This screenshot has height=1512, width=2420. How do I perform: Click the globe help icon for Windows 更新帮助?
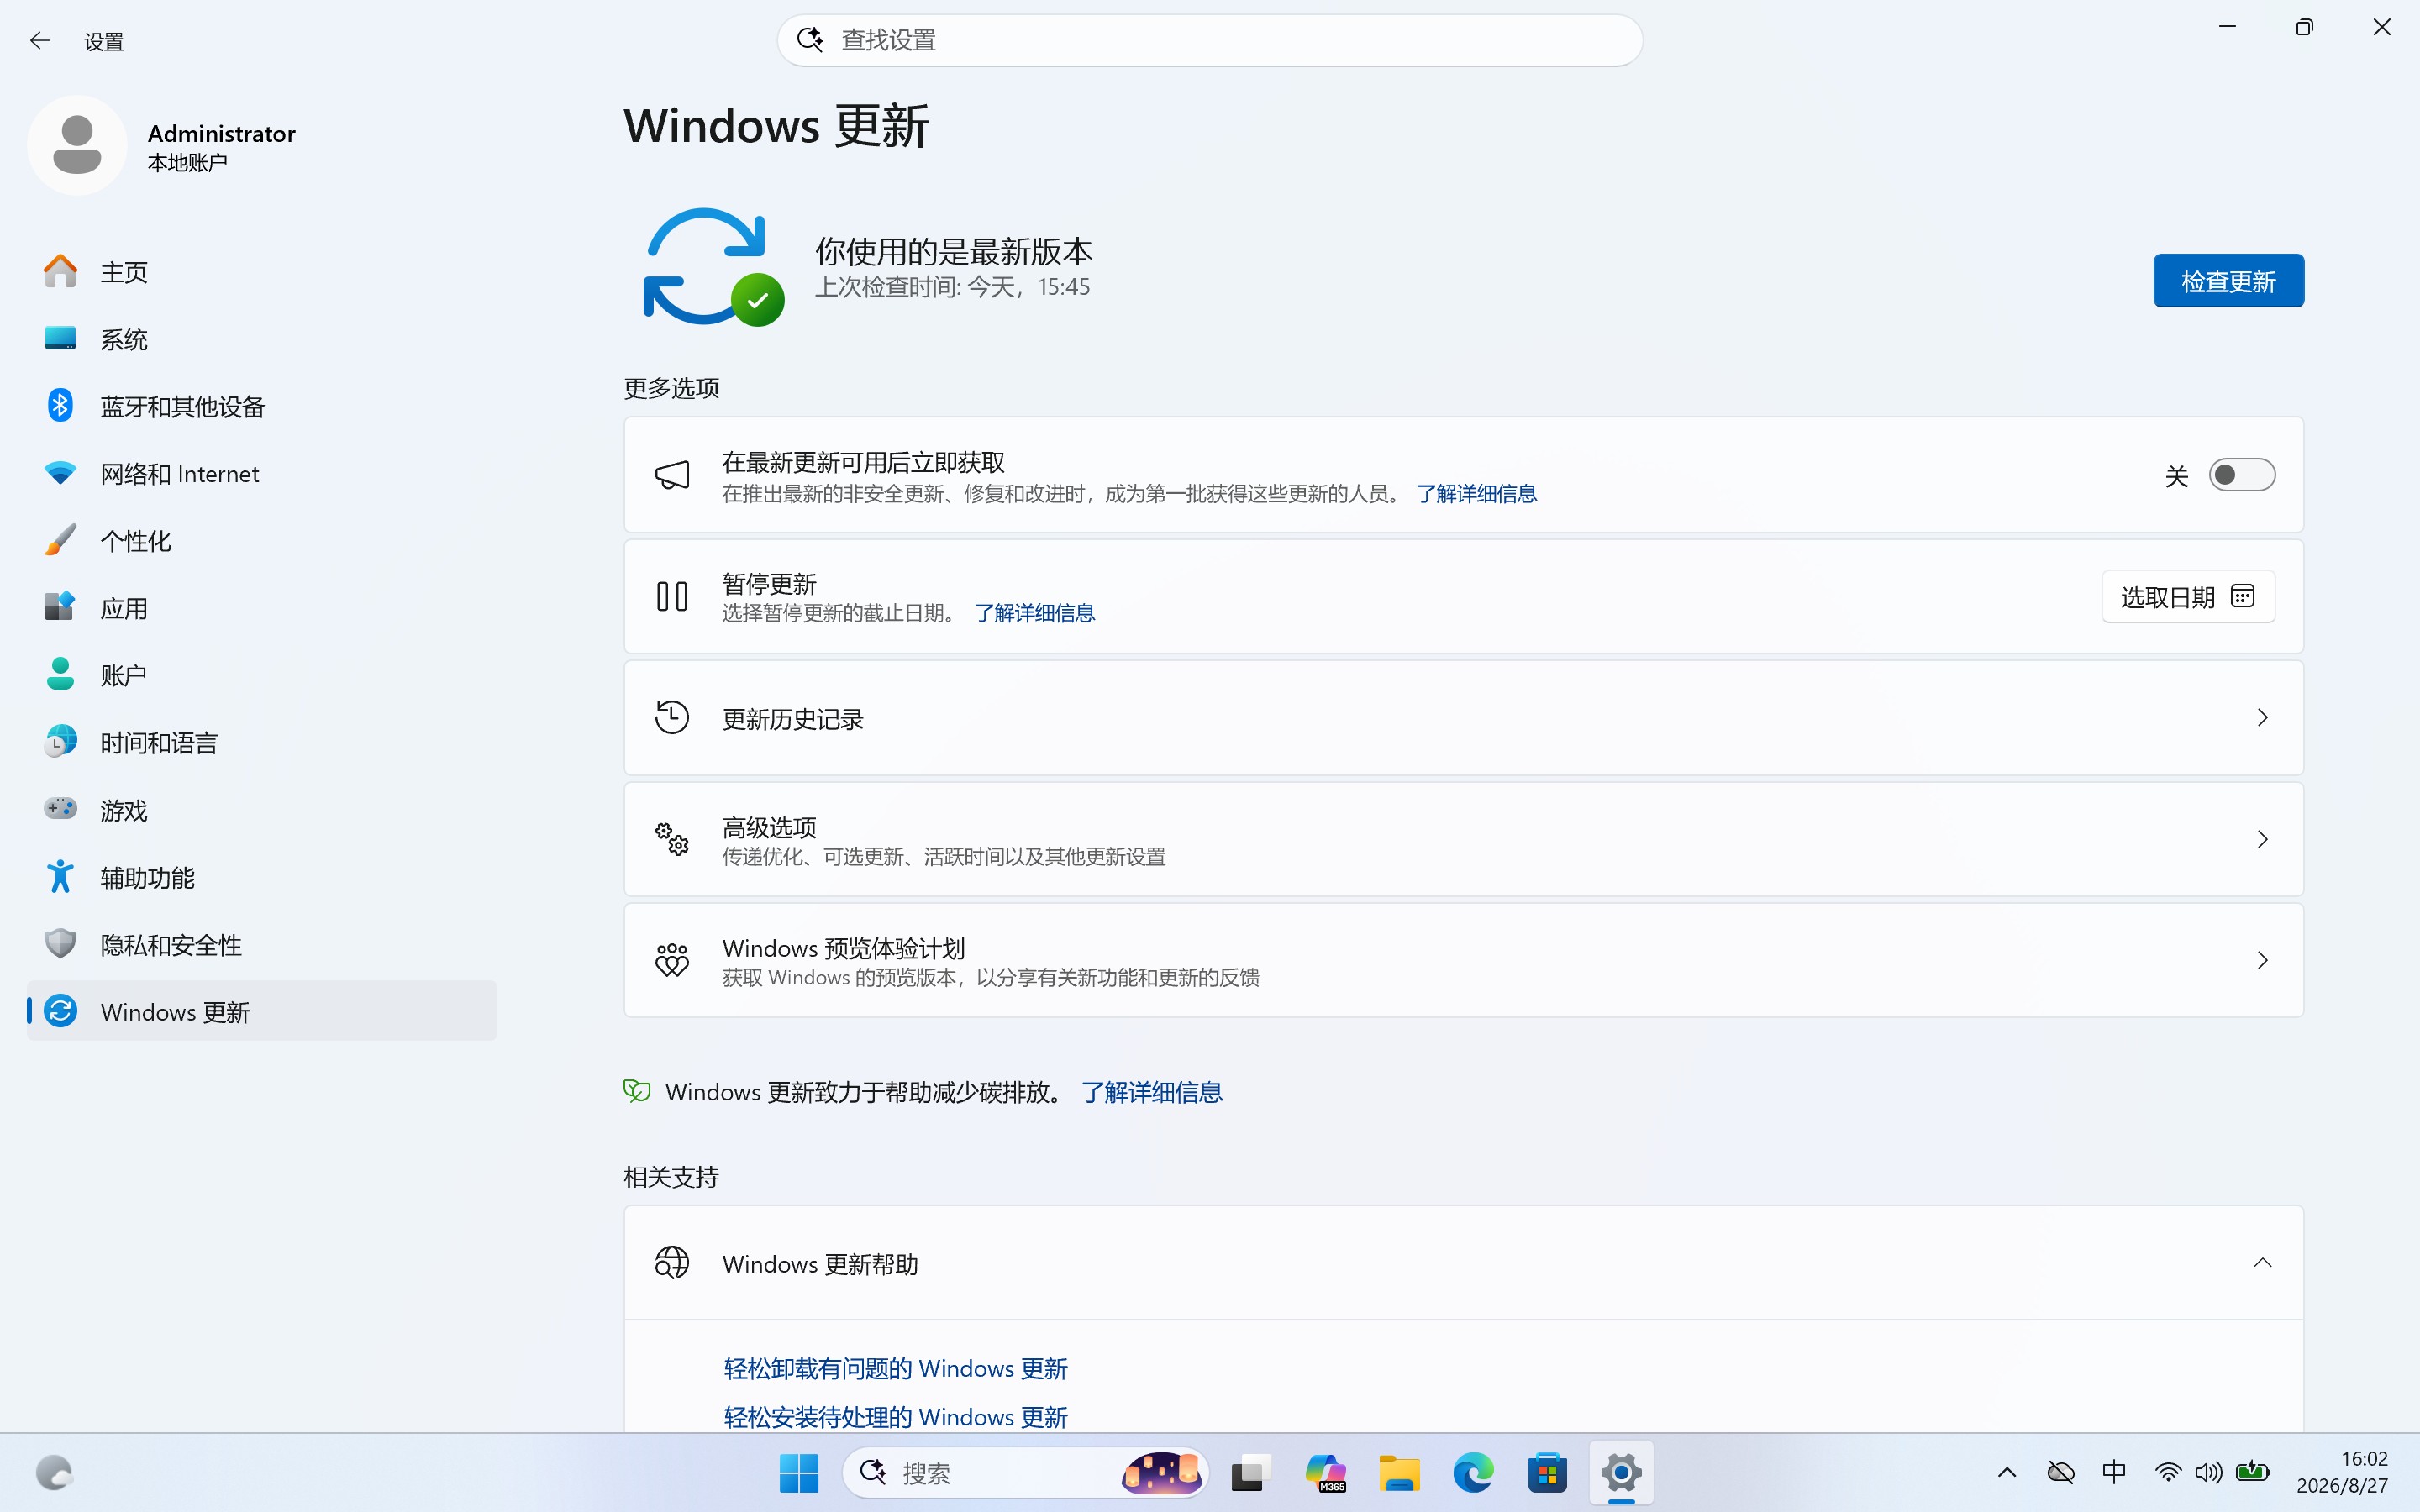[x=672, y=1263]
